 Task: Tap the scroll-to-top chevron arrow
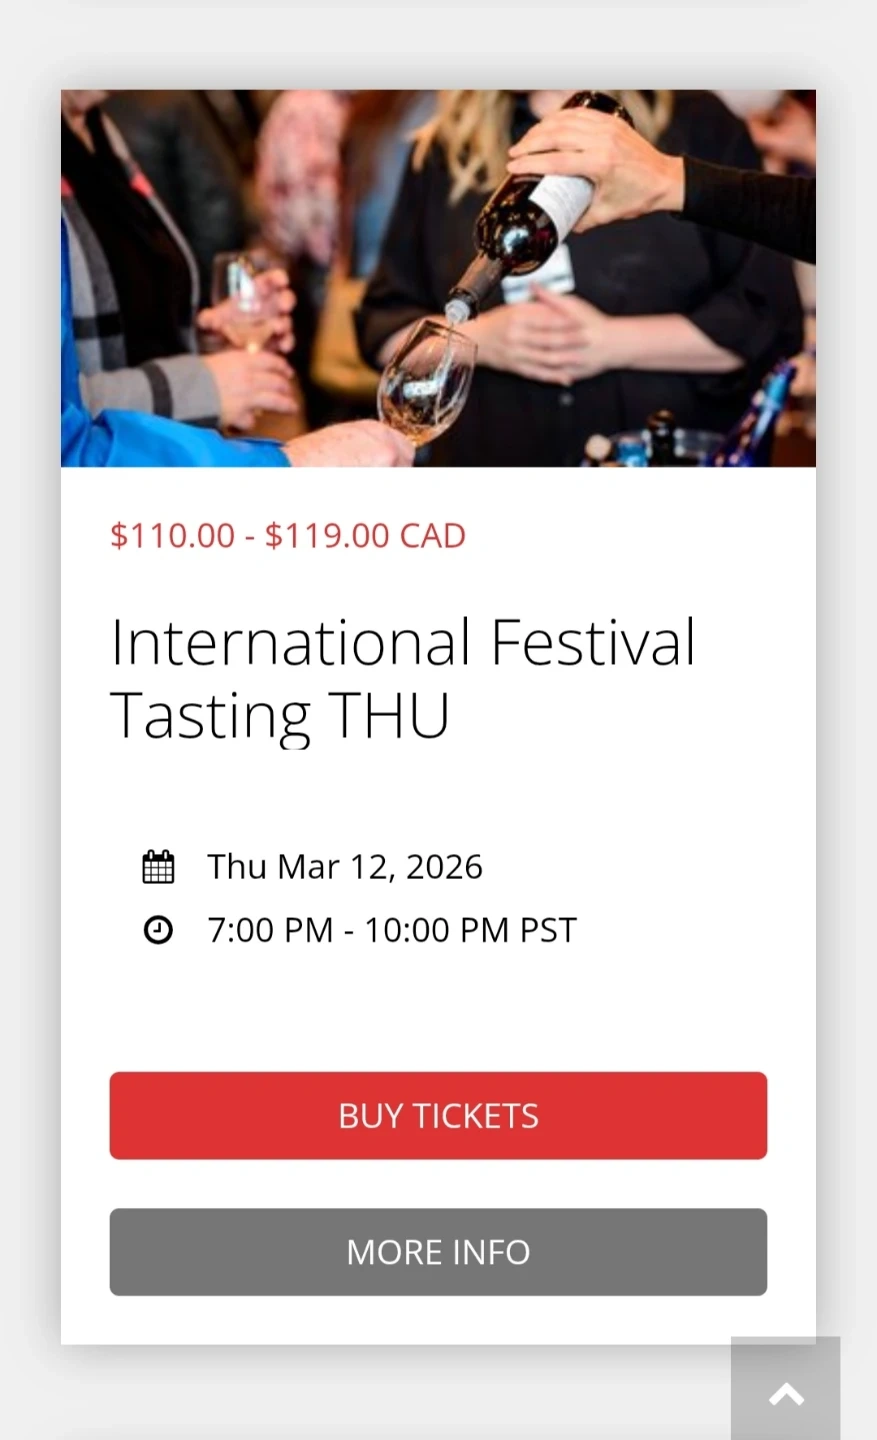click(786, 1394)
